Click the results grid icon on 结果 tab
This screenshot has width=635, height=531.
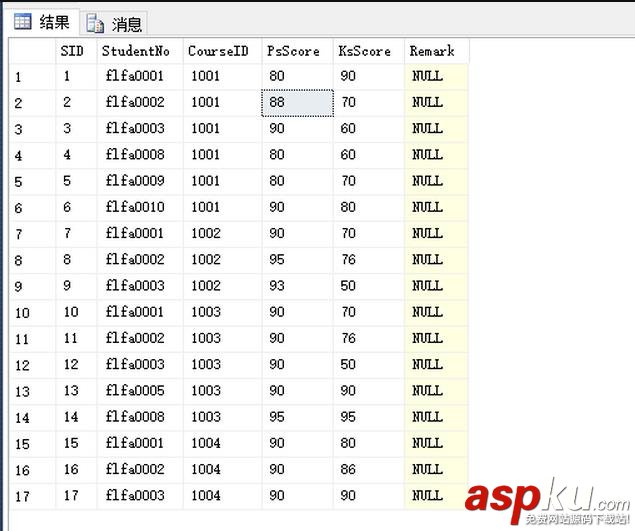[x=22, y=21]
